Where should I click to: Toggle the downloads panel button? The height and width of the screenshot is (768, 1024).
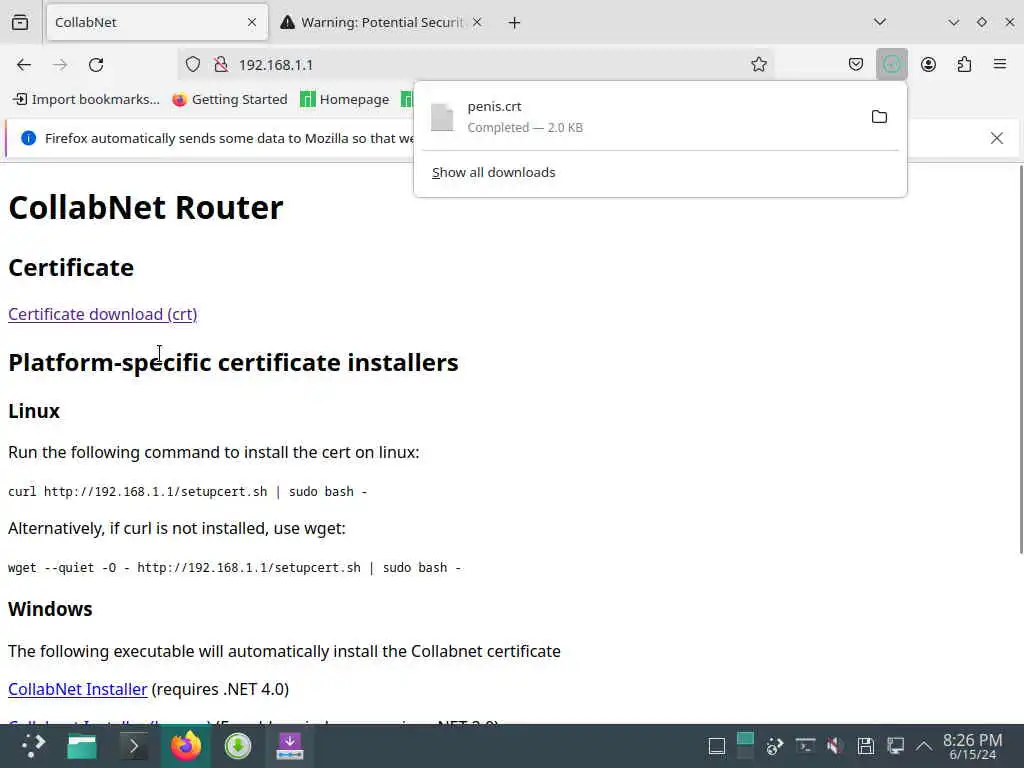click(891, 64)
